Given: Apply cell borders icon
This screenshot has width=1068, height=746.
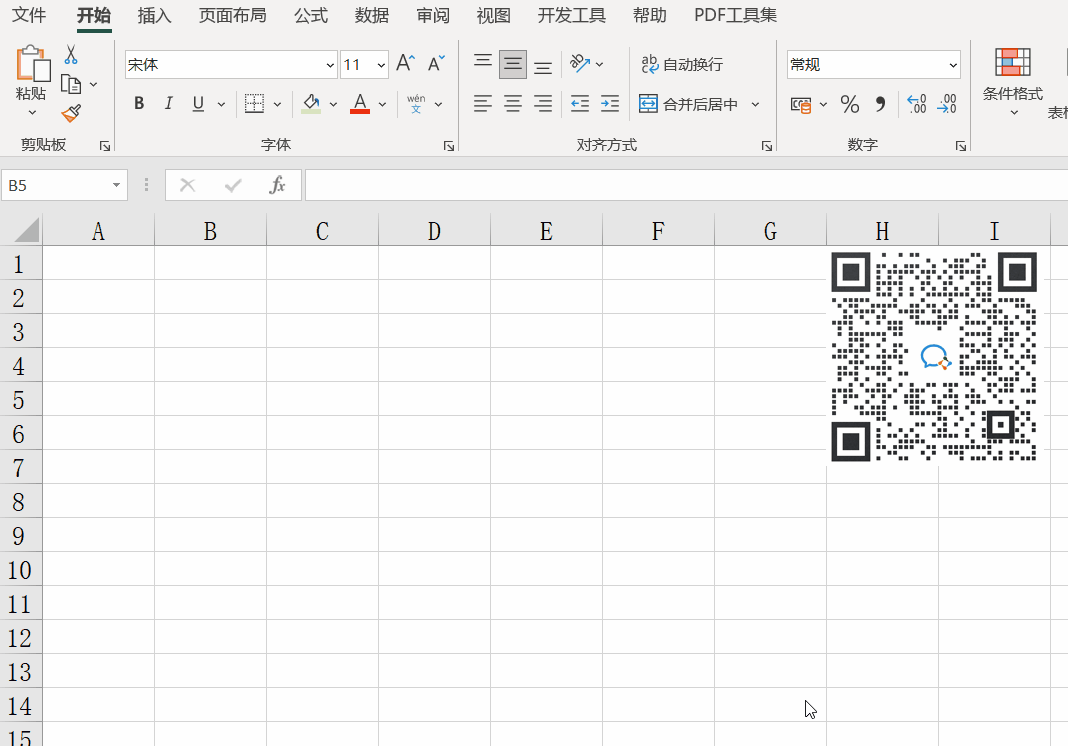Looking at the screenshot, I should point(254,104).
